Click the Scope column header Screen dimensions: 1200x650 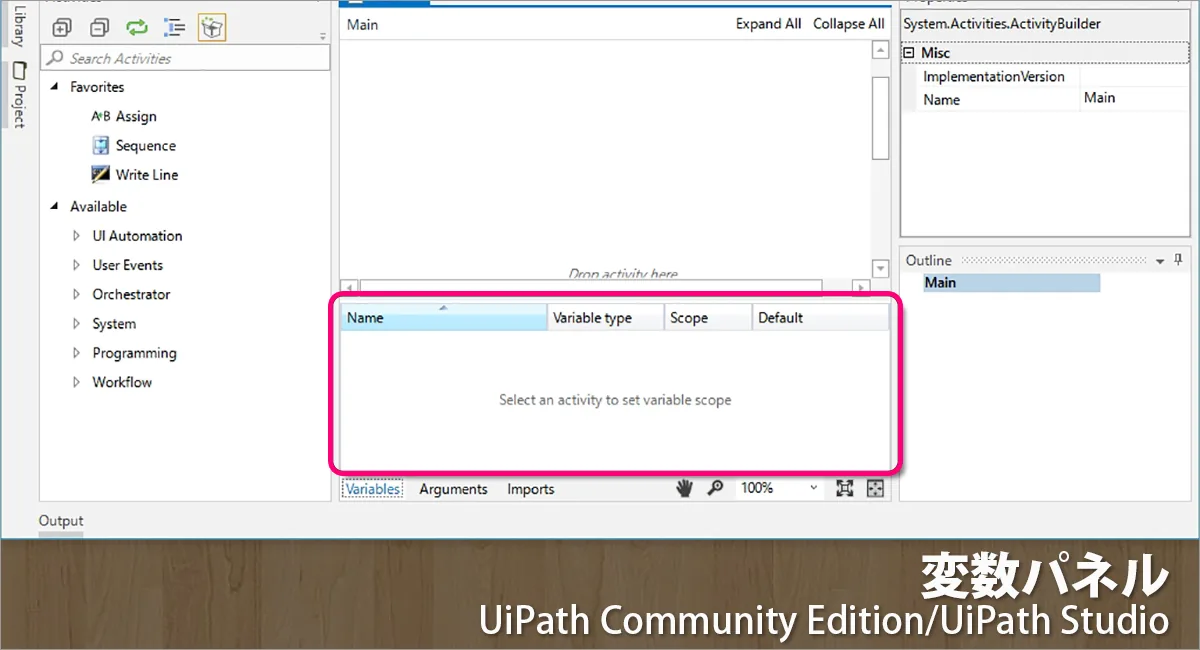[708, 318]
